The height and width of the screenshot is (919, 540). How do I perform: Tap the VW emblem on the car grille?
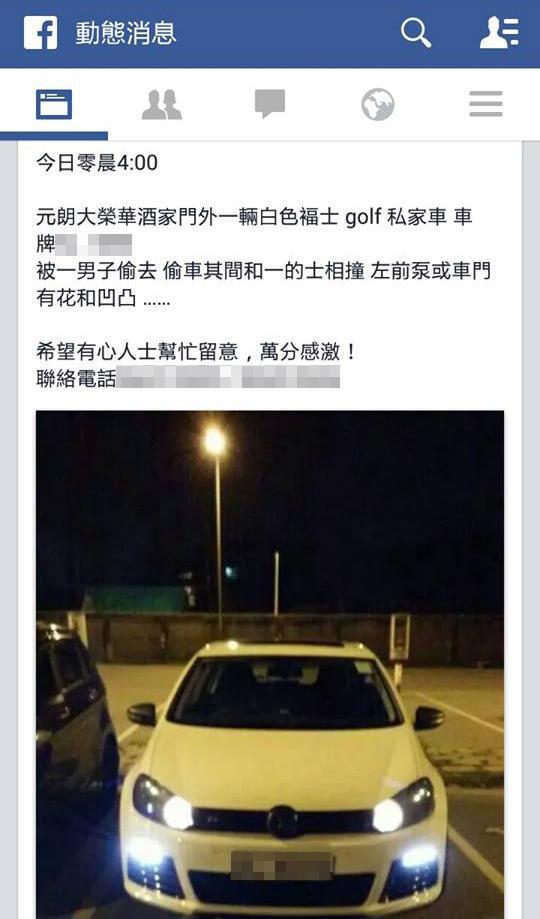(x=283, y=822)
